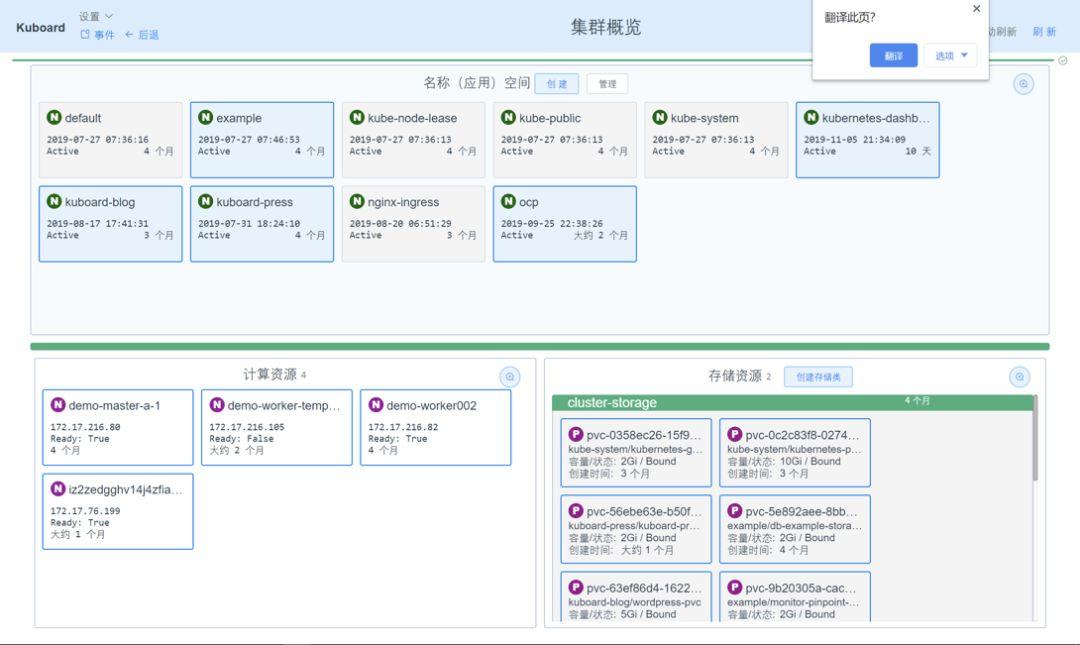
Task: Click the 创建存储类 storage class button
Action: [820, 377]
